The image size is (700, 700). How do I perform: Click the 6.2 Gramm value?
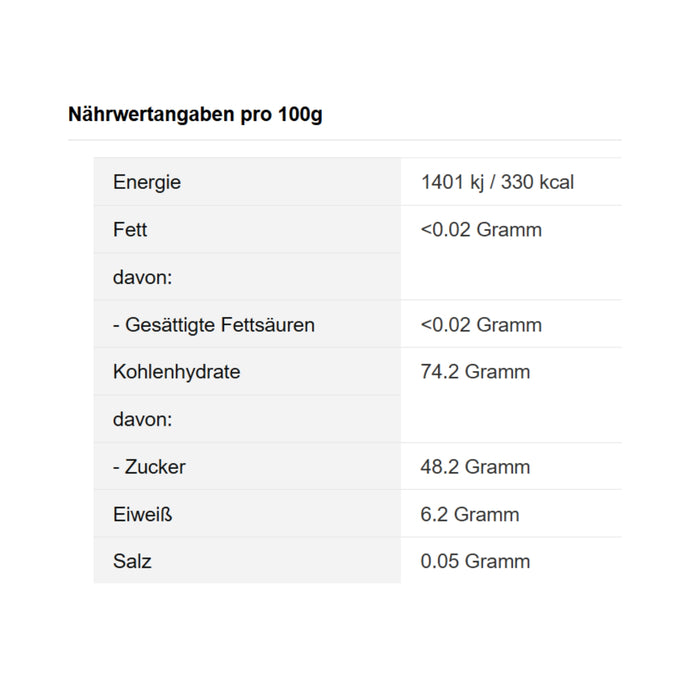470,514
